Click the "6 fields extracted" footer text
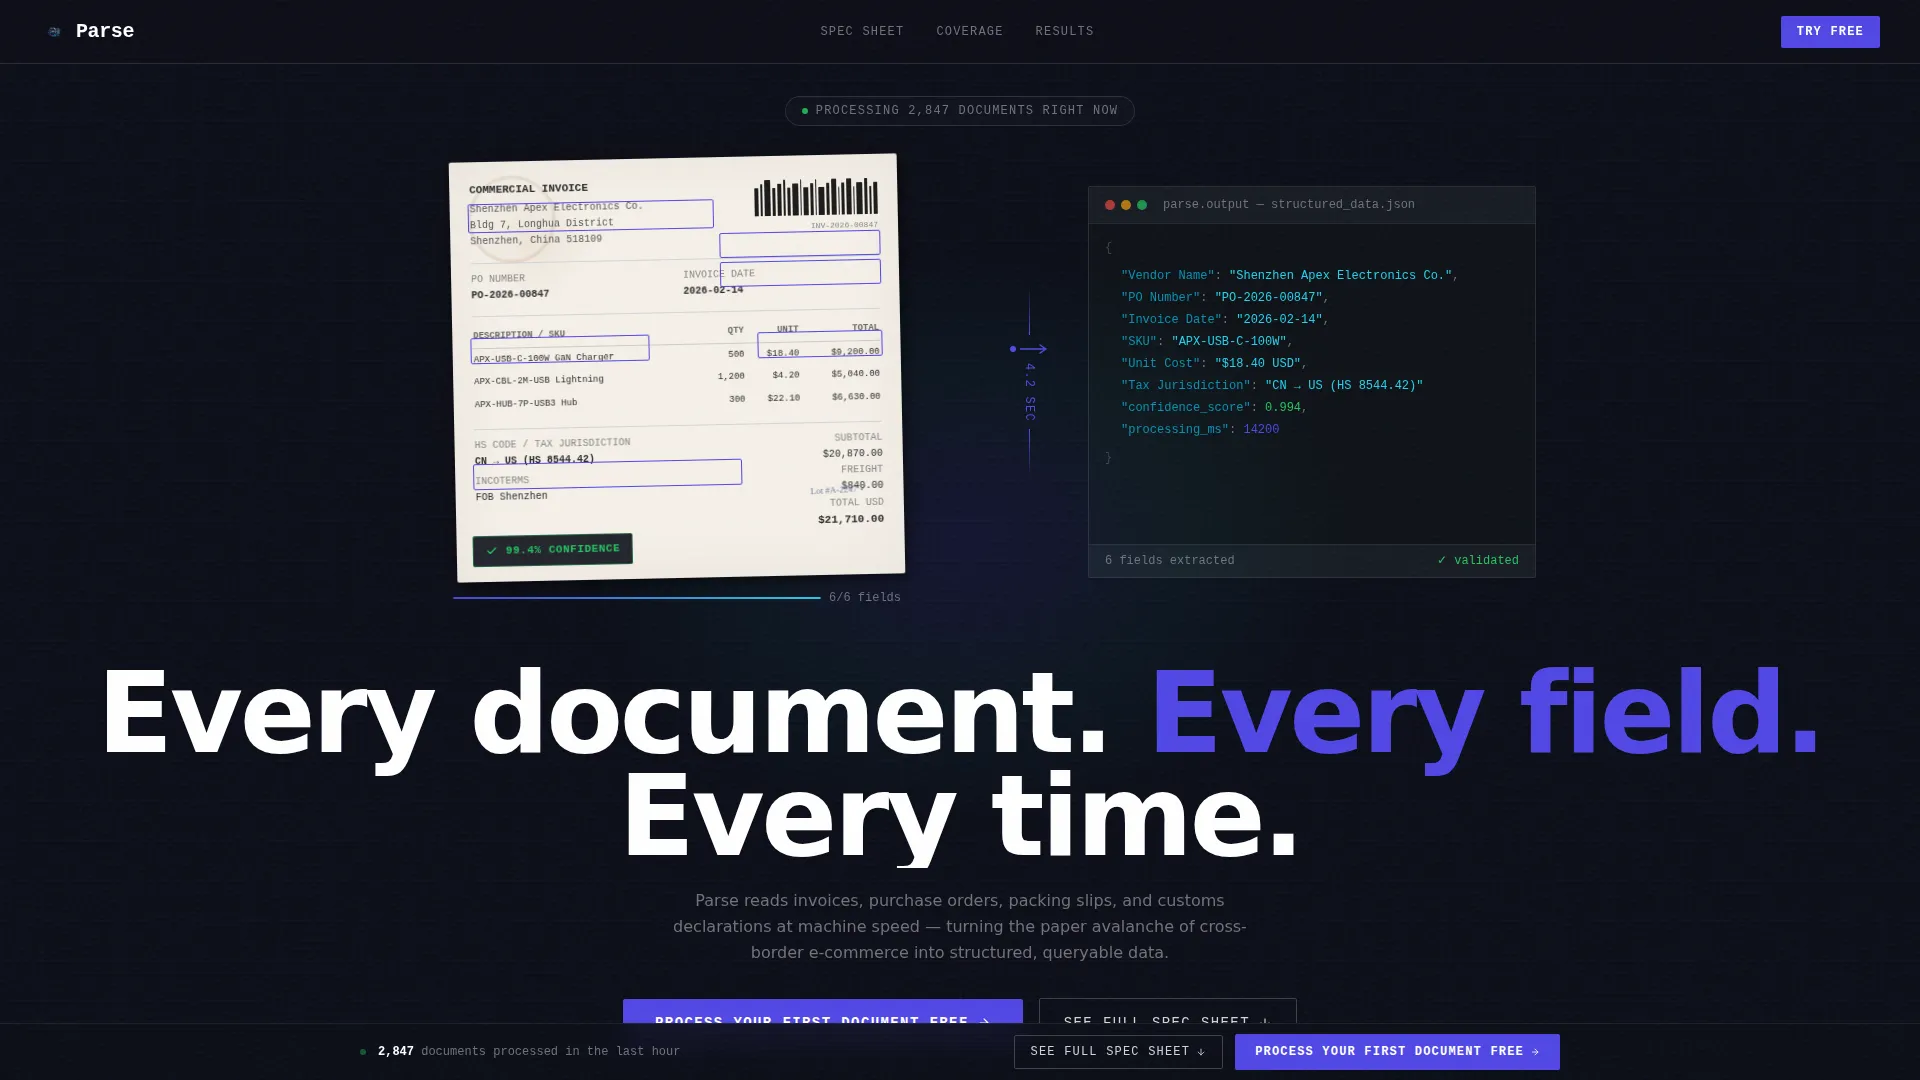This screenshot has height=1080, width=1920. click(1170, 561)
